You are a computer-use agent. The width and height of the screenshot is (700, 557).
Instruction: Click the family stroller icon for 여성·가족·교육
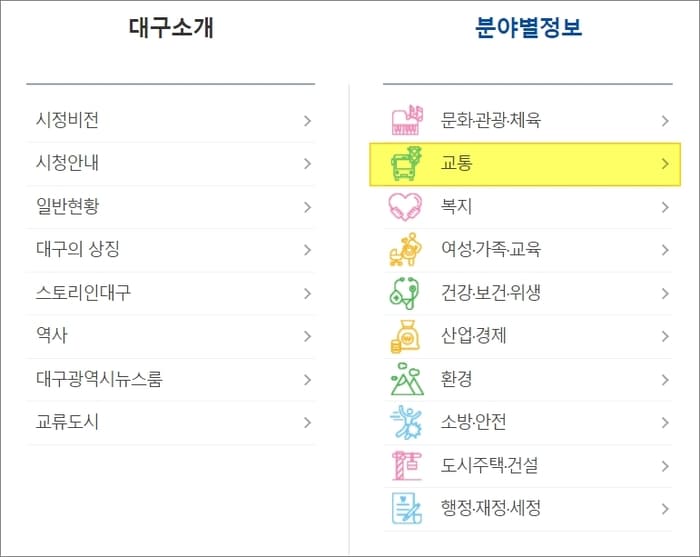pos(405,249)
